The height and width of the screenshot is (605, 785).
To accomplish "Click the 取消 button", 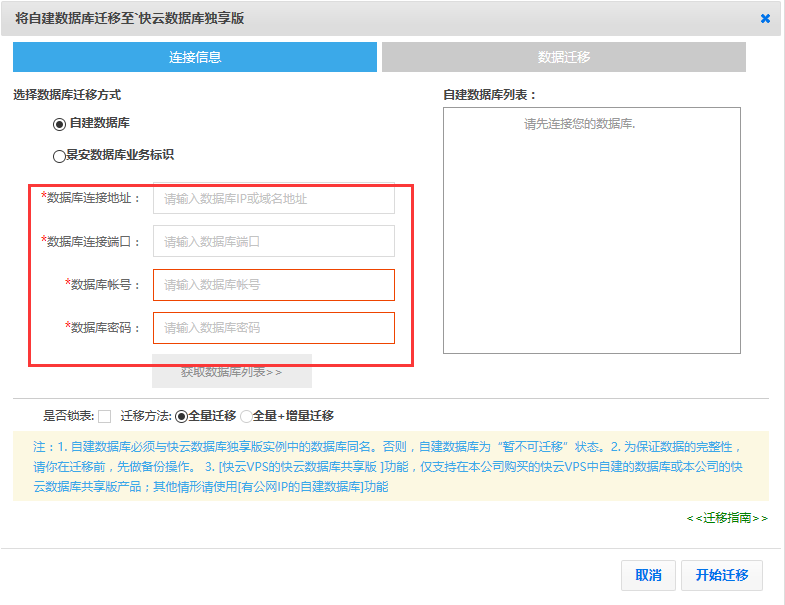I will point(648,575).
